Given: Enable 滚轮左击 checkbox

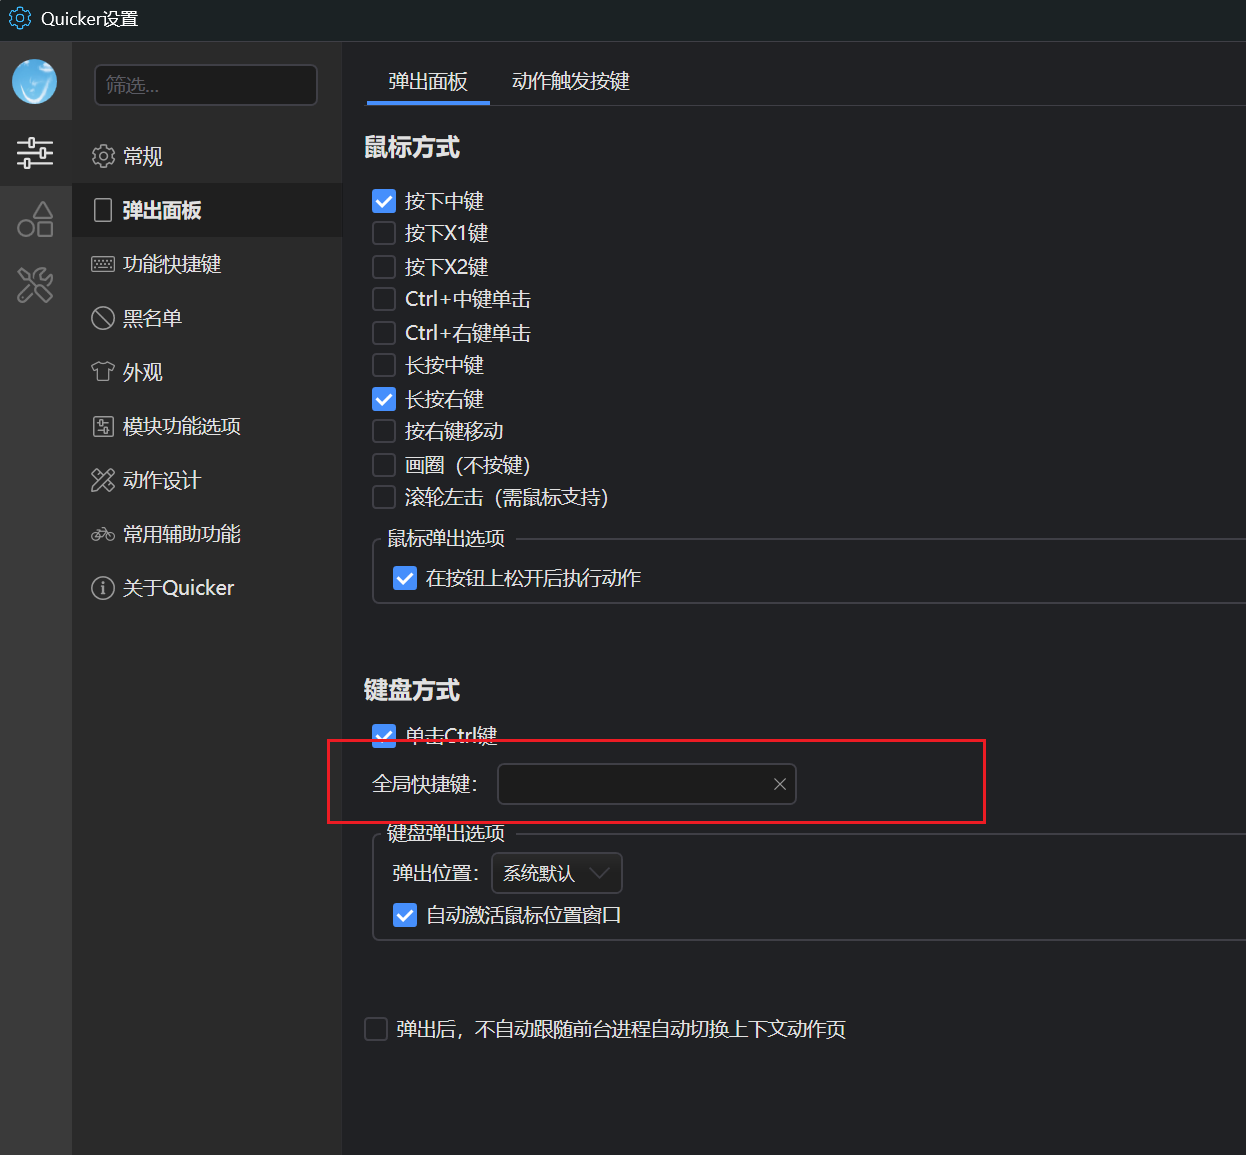Looking at the screenshot, I should (384, 497).
